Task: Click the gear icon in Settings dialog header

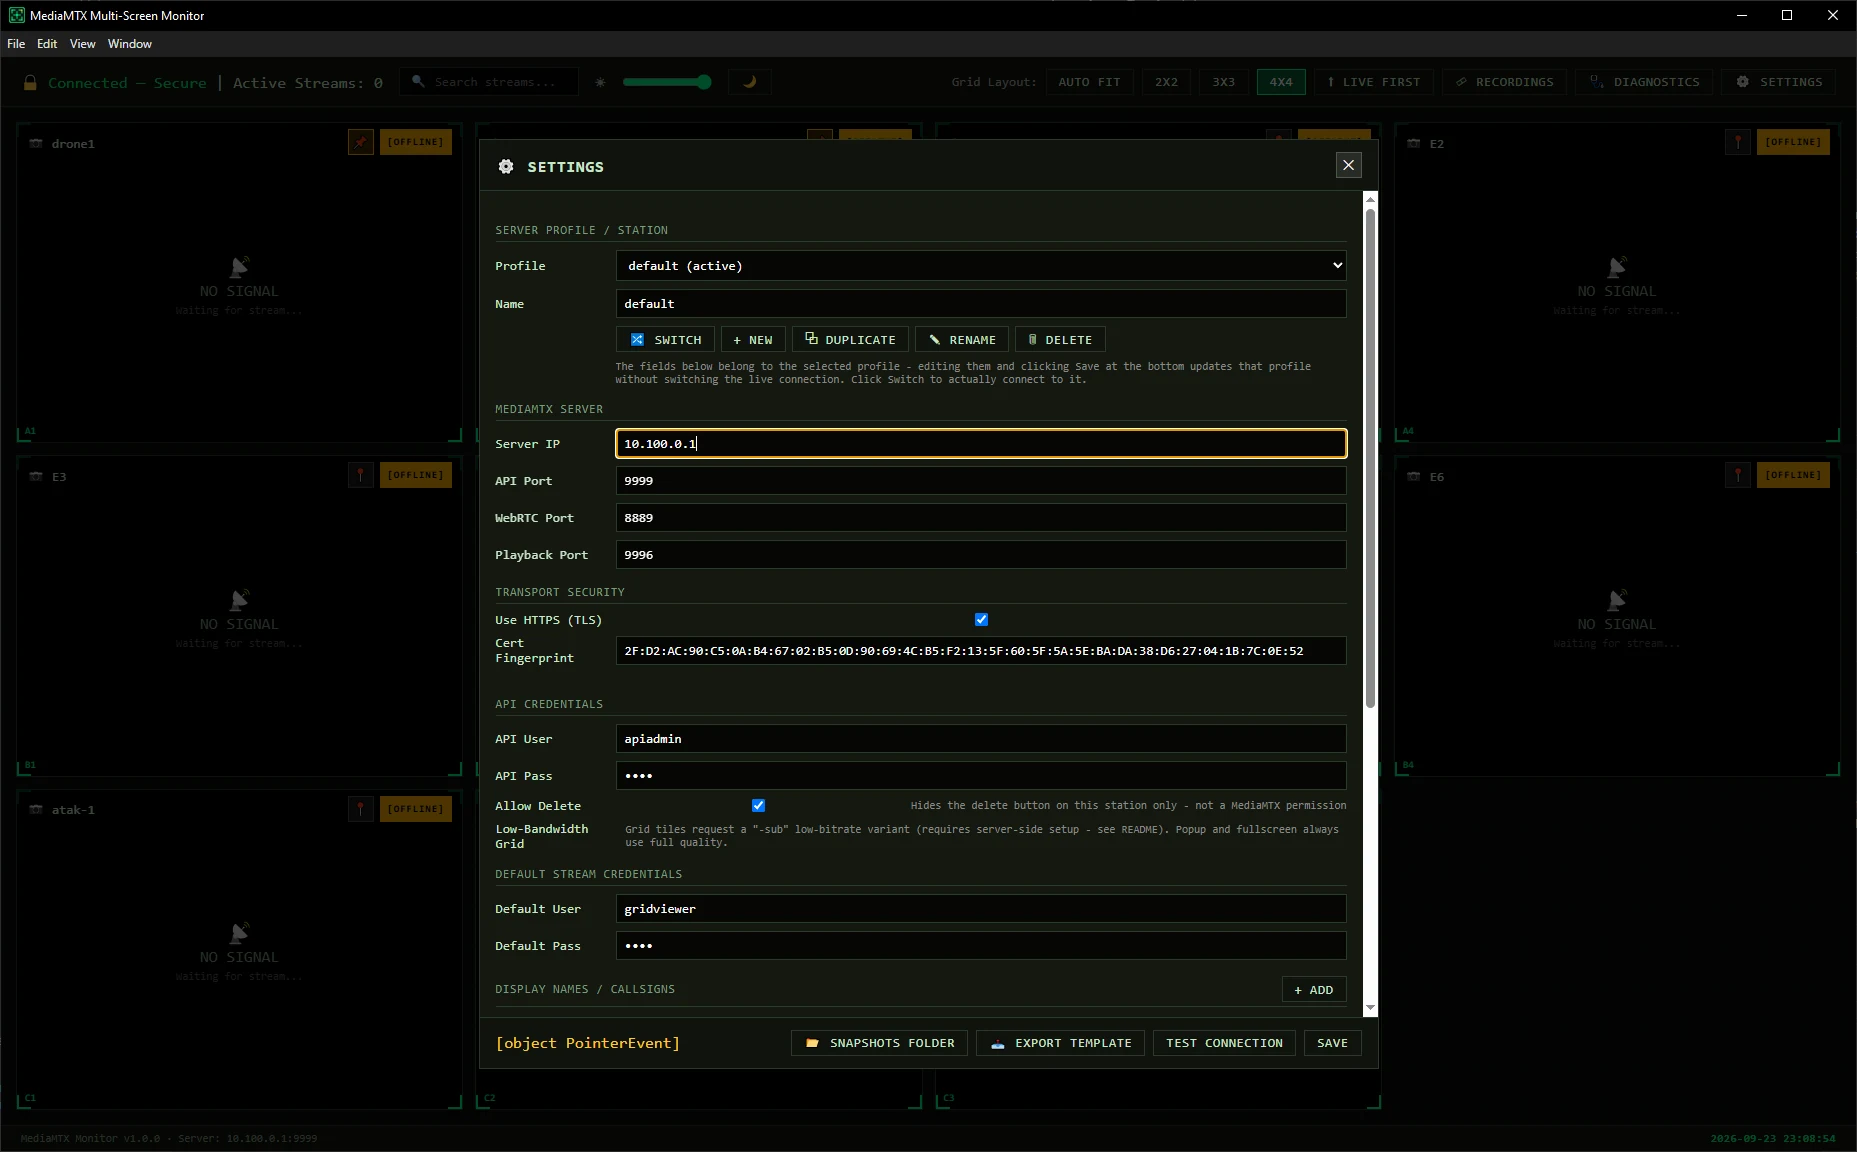Action: click(506, 167)
